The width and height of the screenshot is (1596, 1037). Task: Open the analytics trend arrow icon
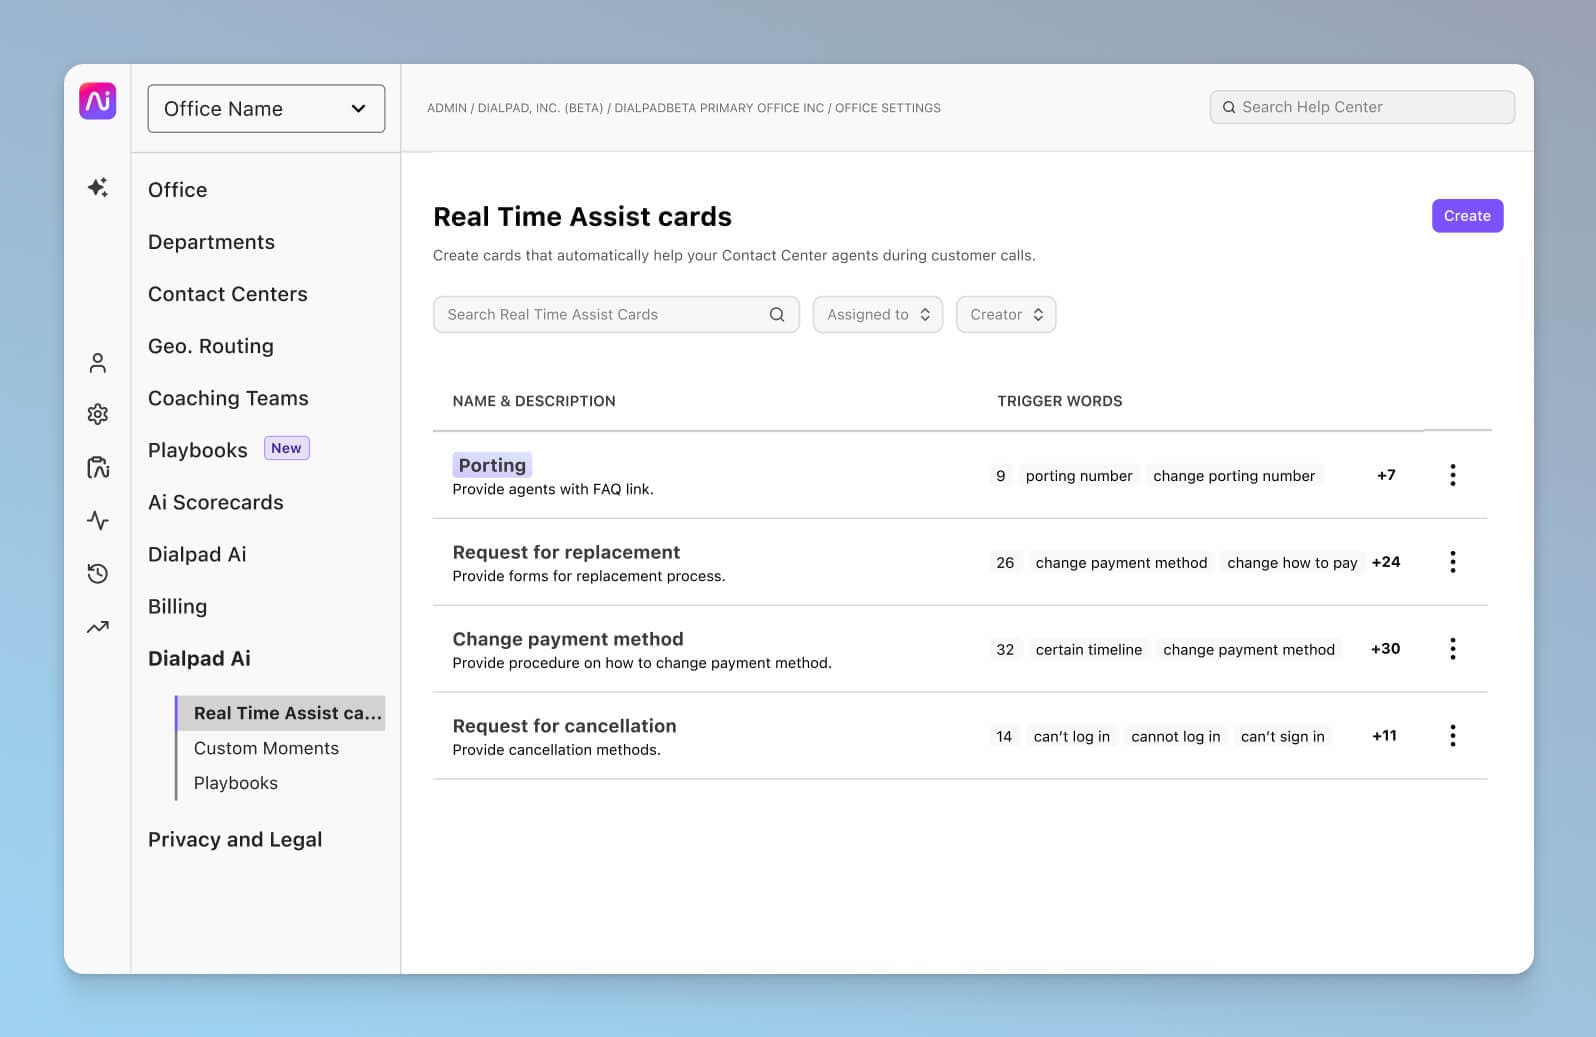tap(98, 627)
